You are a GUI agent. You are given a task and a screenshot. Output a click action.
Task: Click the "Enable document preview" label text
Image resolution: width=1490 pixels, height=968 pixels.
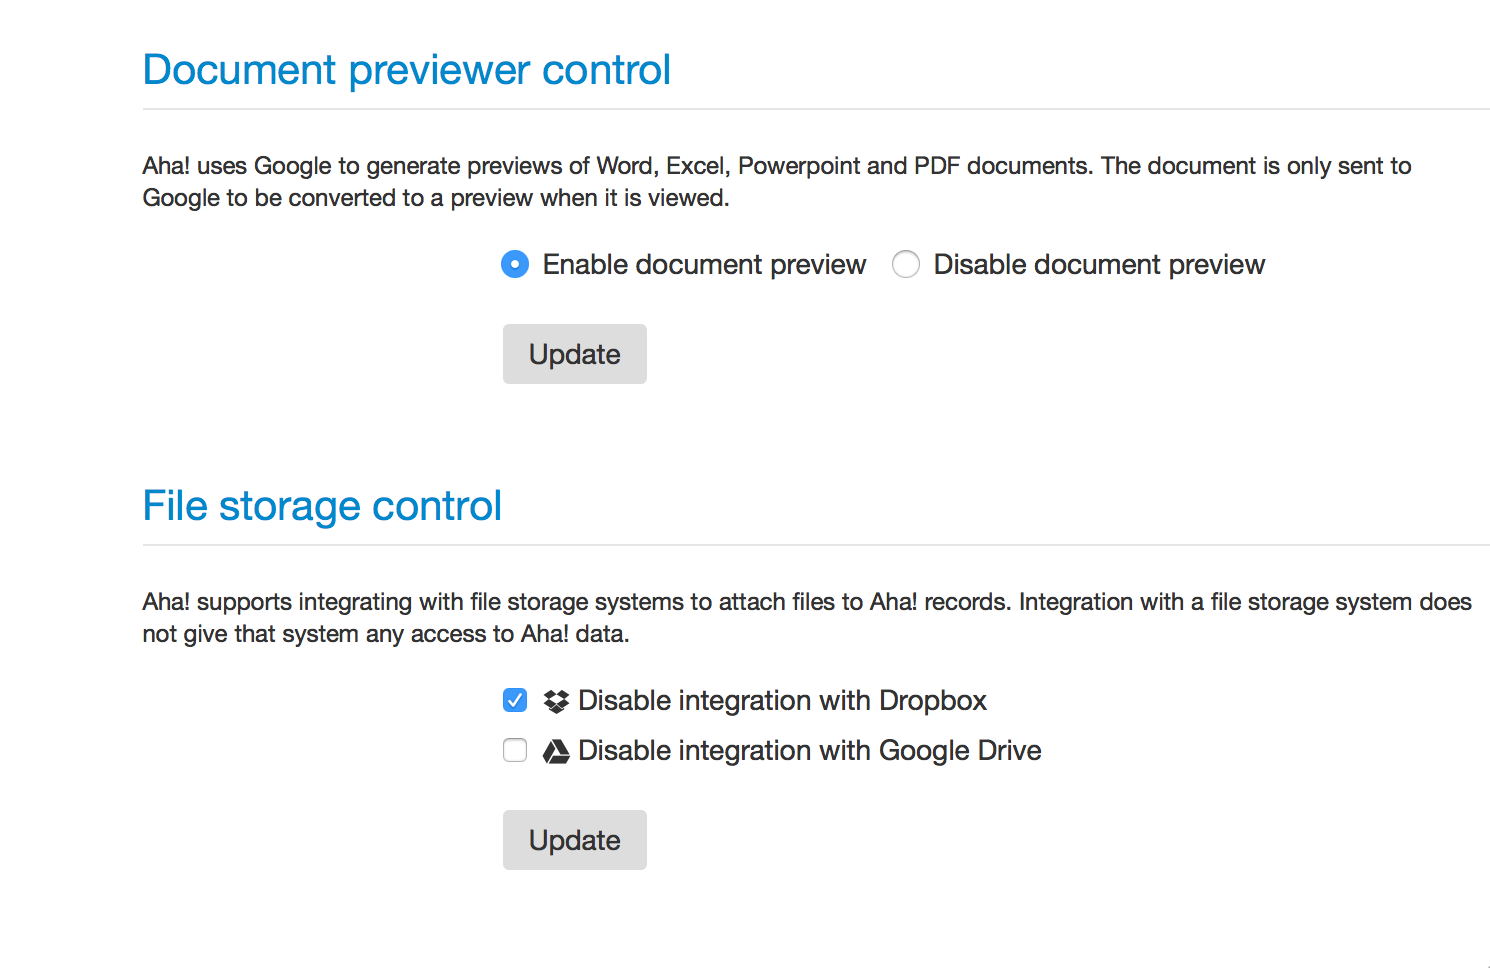click(x=704, y=265)
